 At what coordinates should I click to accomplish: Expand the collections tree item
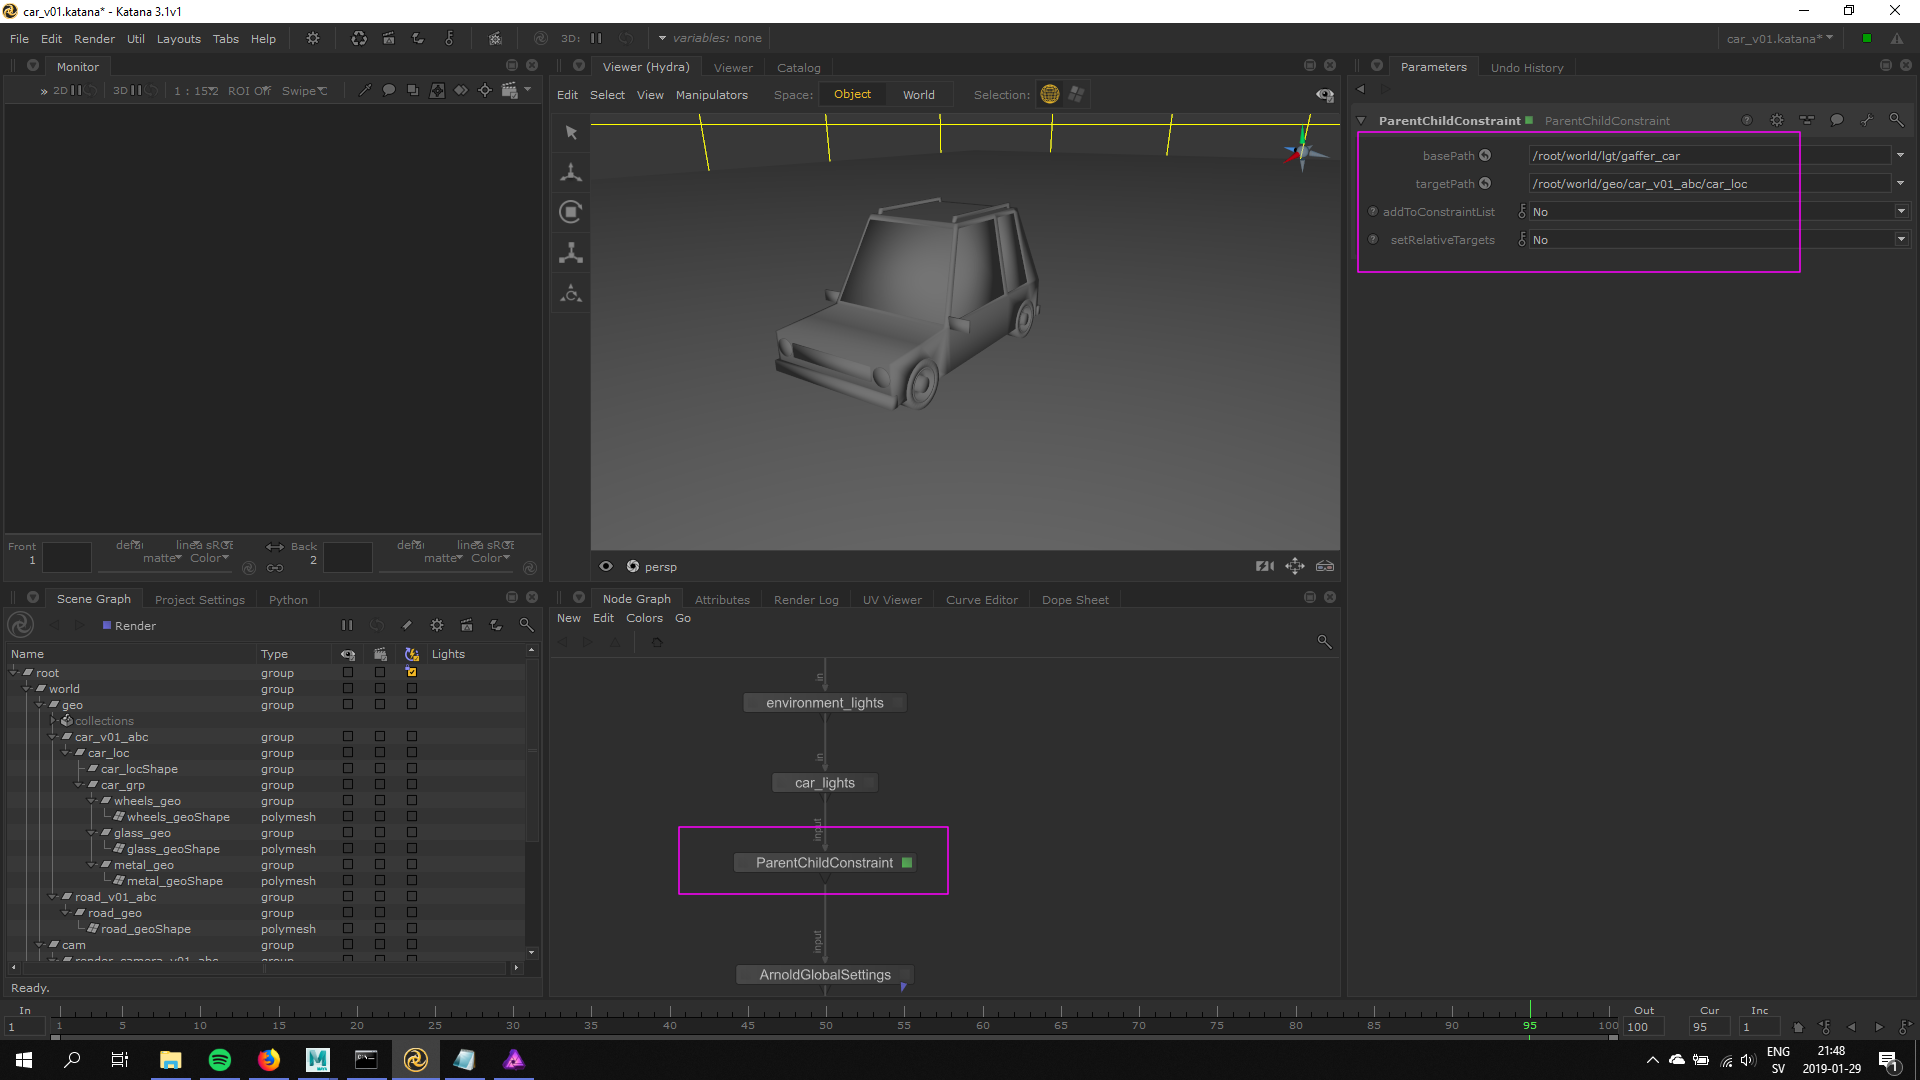tap(54, 720)
